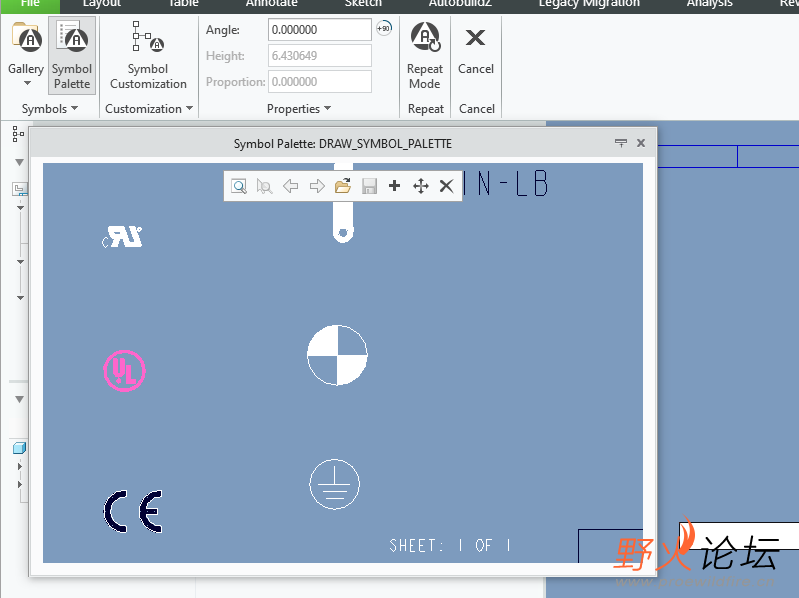Click the move arrows icon in palette toolbar
799x598 pixels.
pyautogui.click(x=421, y=186)
